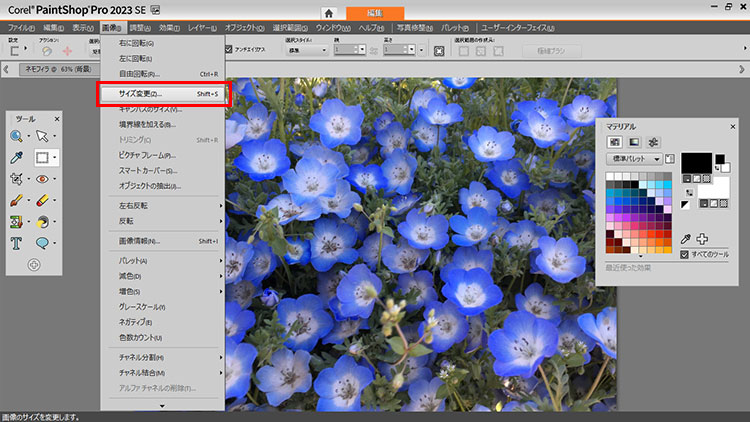The height and width of the screenshot is (422, 750).
Task: Select the Zoom magnifier tool
Action: click(17, 136)
